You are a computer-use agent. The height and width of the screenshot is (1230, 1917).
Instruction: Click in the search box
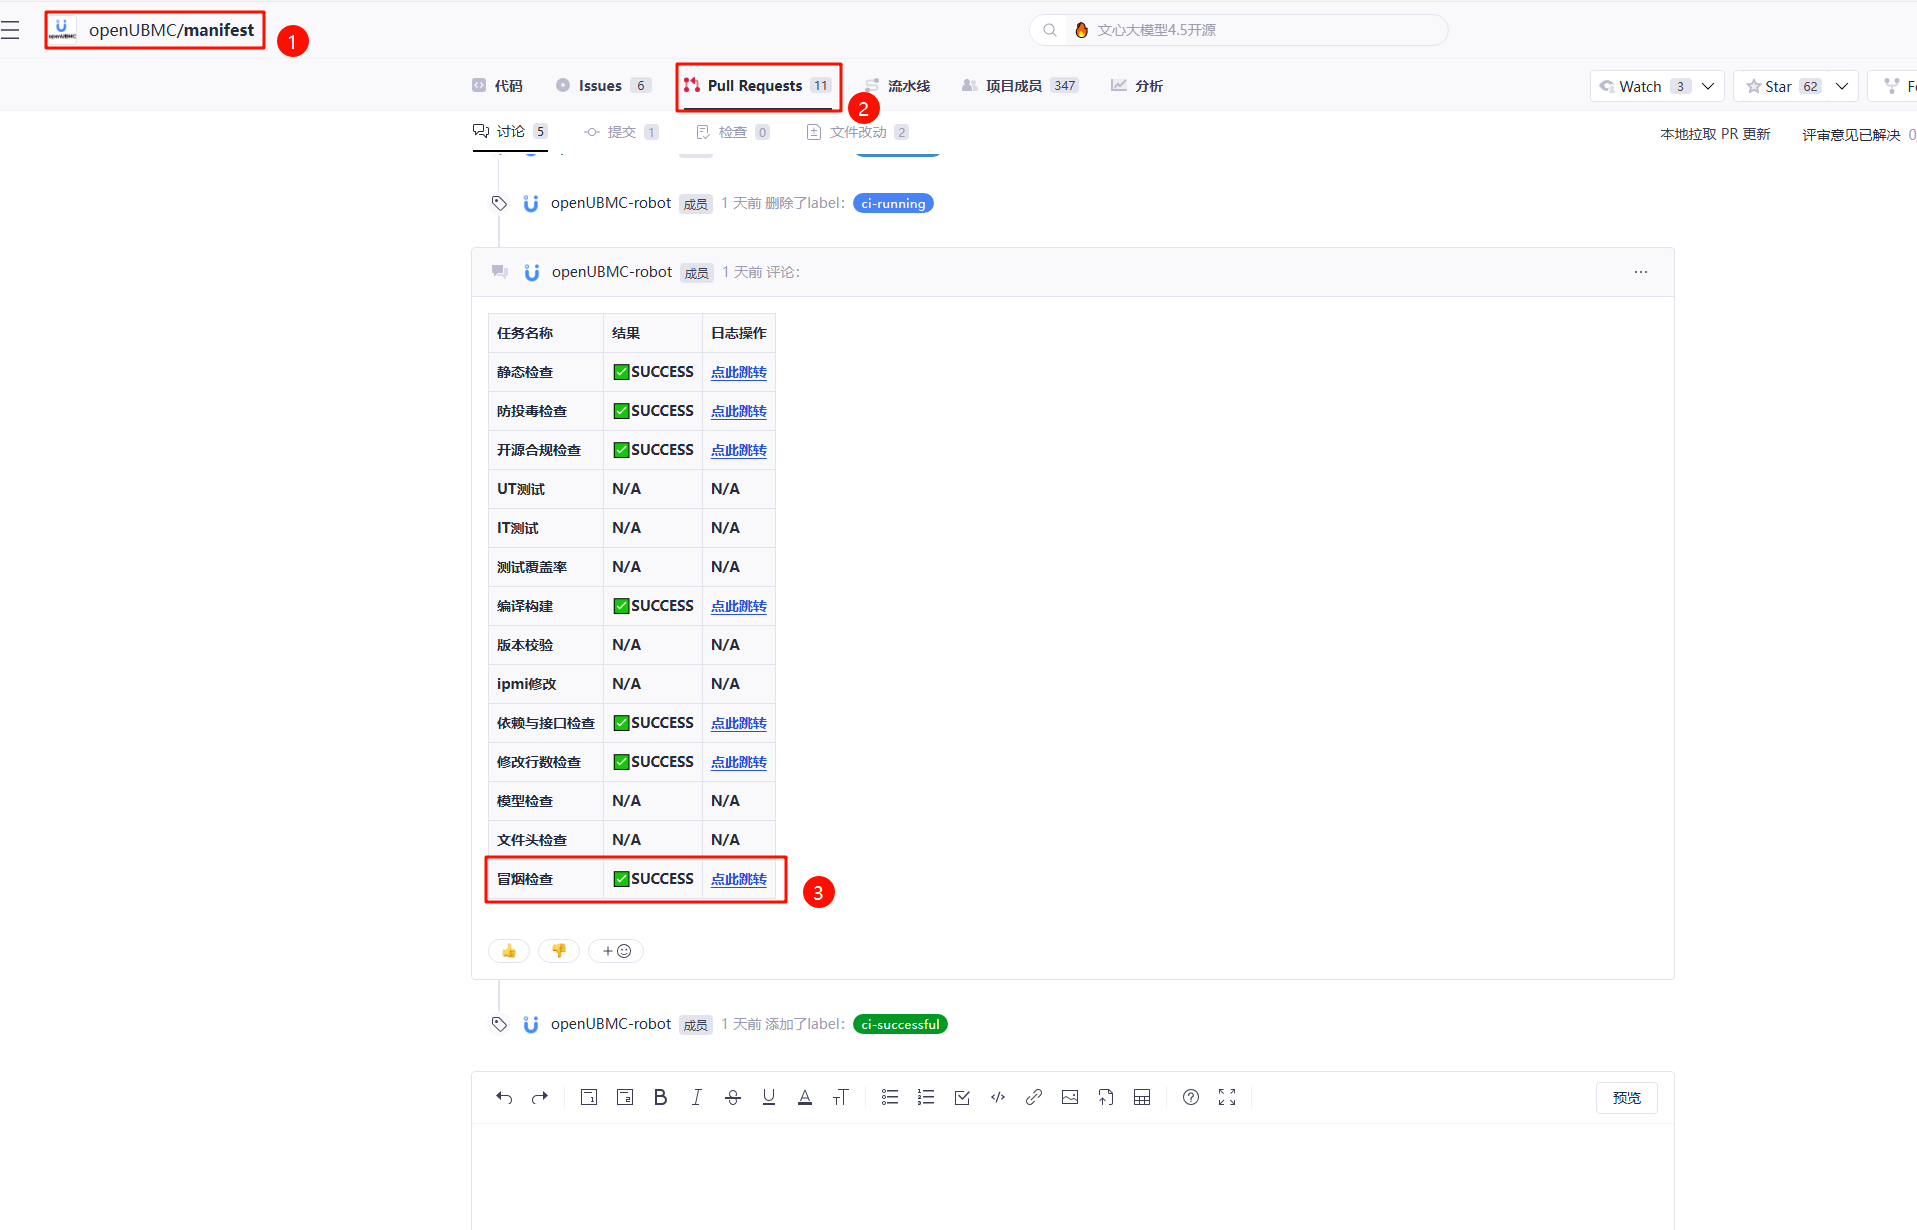click(x=1238, y=30)
